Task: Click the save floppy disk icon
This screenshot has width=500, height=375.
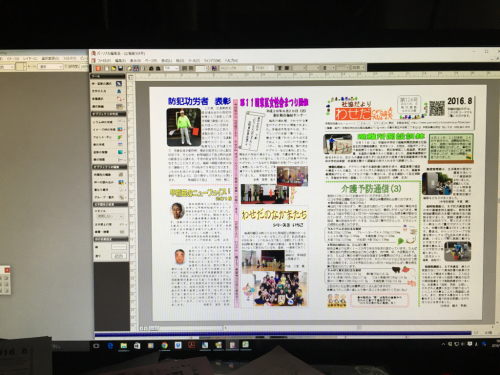Action: pyautogui.click(x=120, y=68)
